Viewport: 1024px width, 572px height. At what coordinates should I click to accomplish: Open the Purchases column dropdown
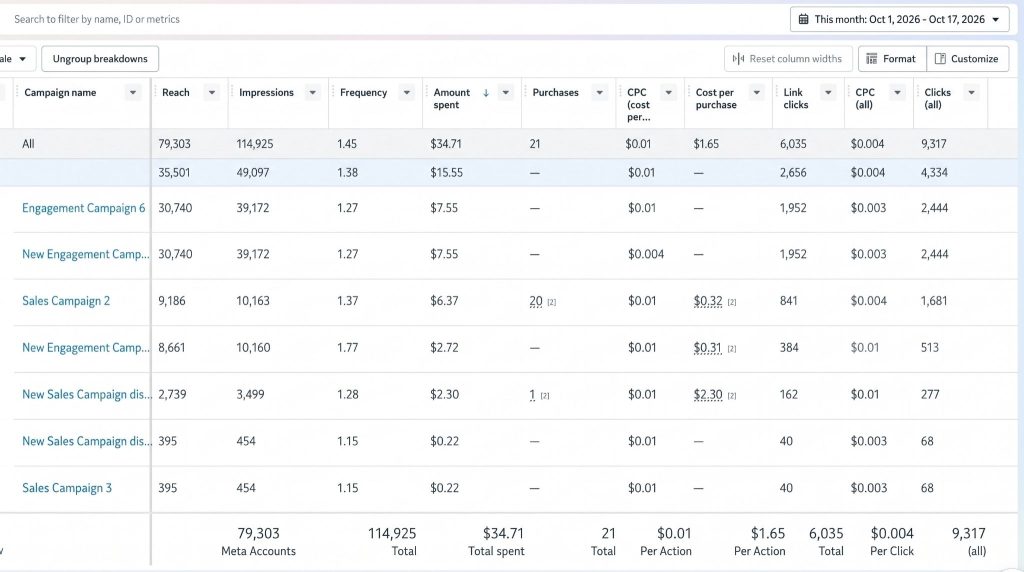pyautogui.click(x=600, y=93)
